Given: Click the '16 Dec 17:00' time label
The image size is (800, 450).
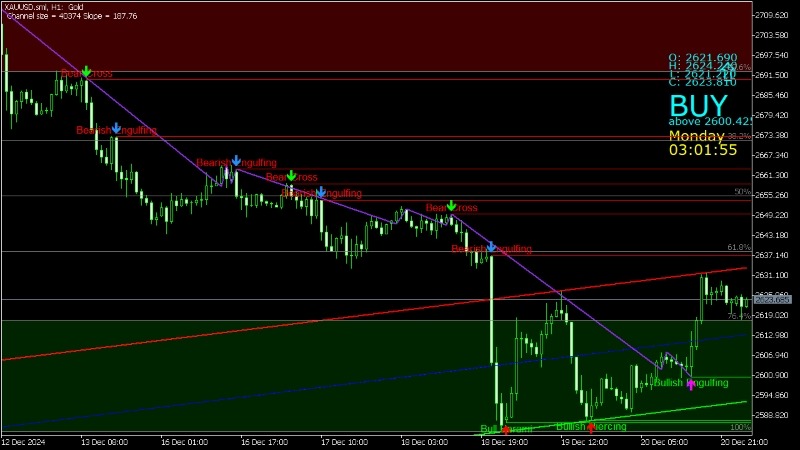Looking at the screenshot, I should pos(264,442).
